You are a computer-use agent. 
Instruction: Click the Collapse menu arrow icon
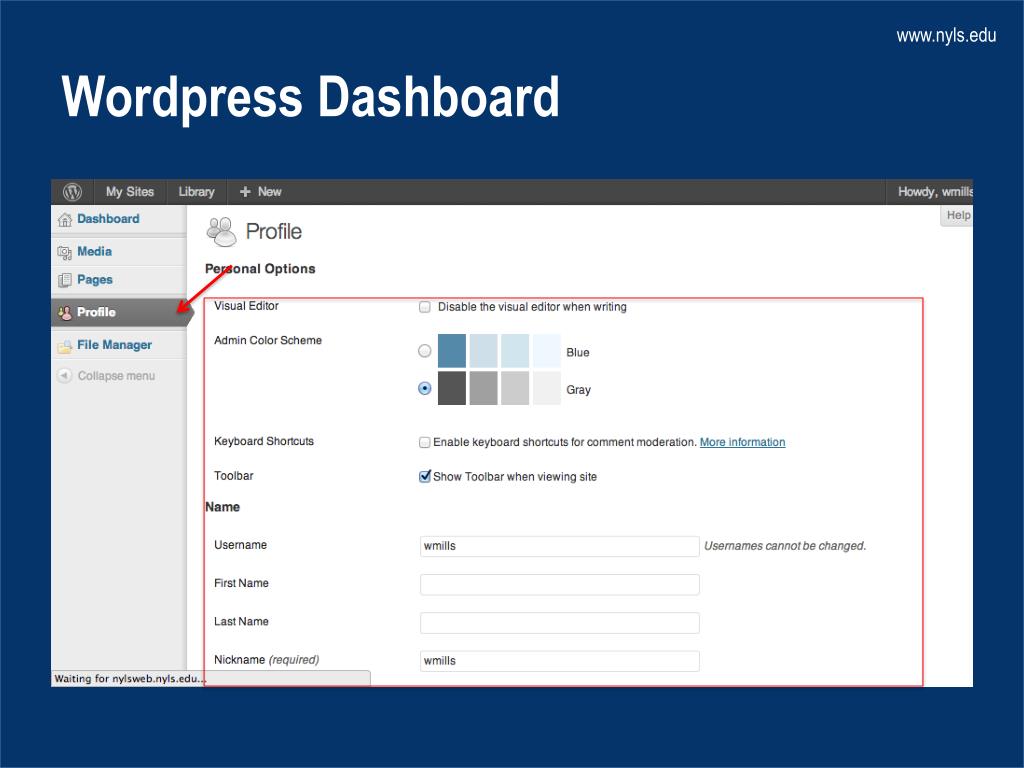[x=64, y=376]
